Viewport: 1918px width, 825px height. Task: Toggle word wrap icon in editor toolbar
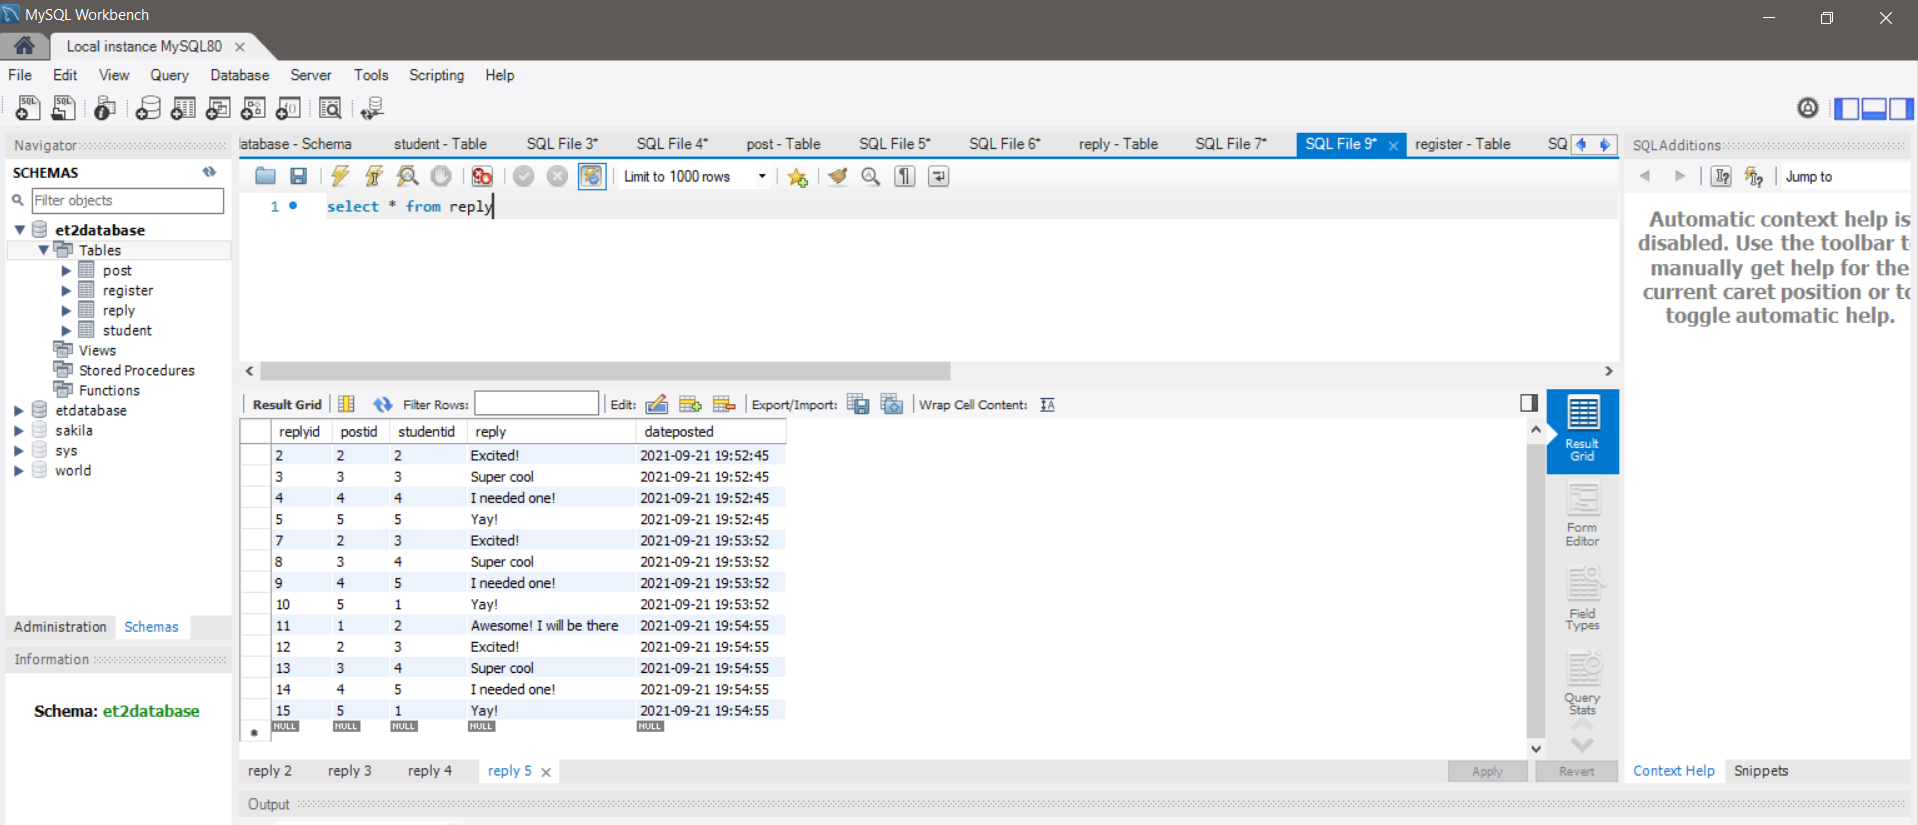point(939,176)
